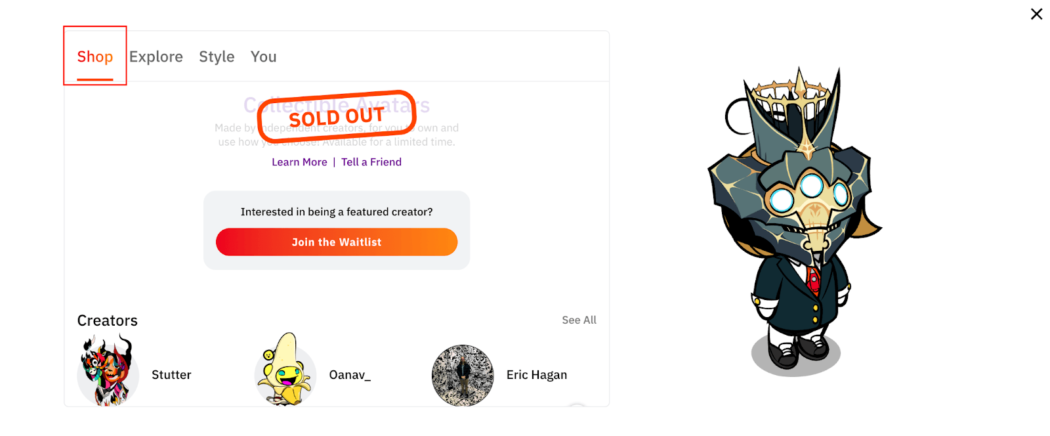Open Eric Hagan's profile picture

[462, 375]
